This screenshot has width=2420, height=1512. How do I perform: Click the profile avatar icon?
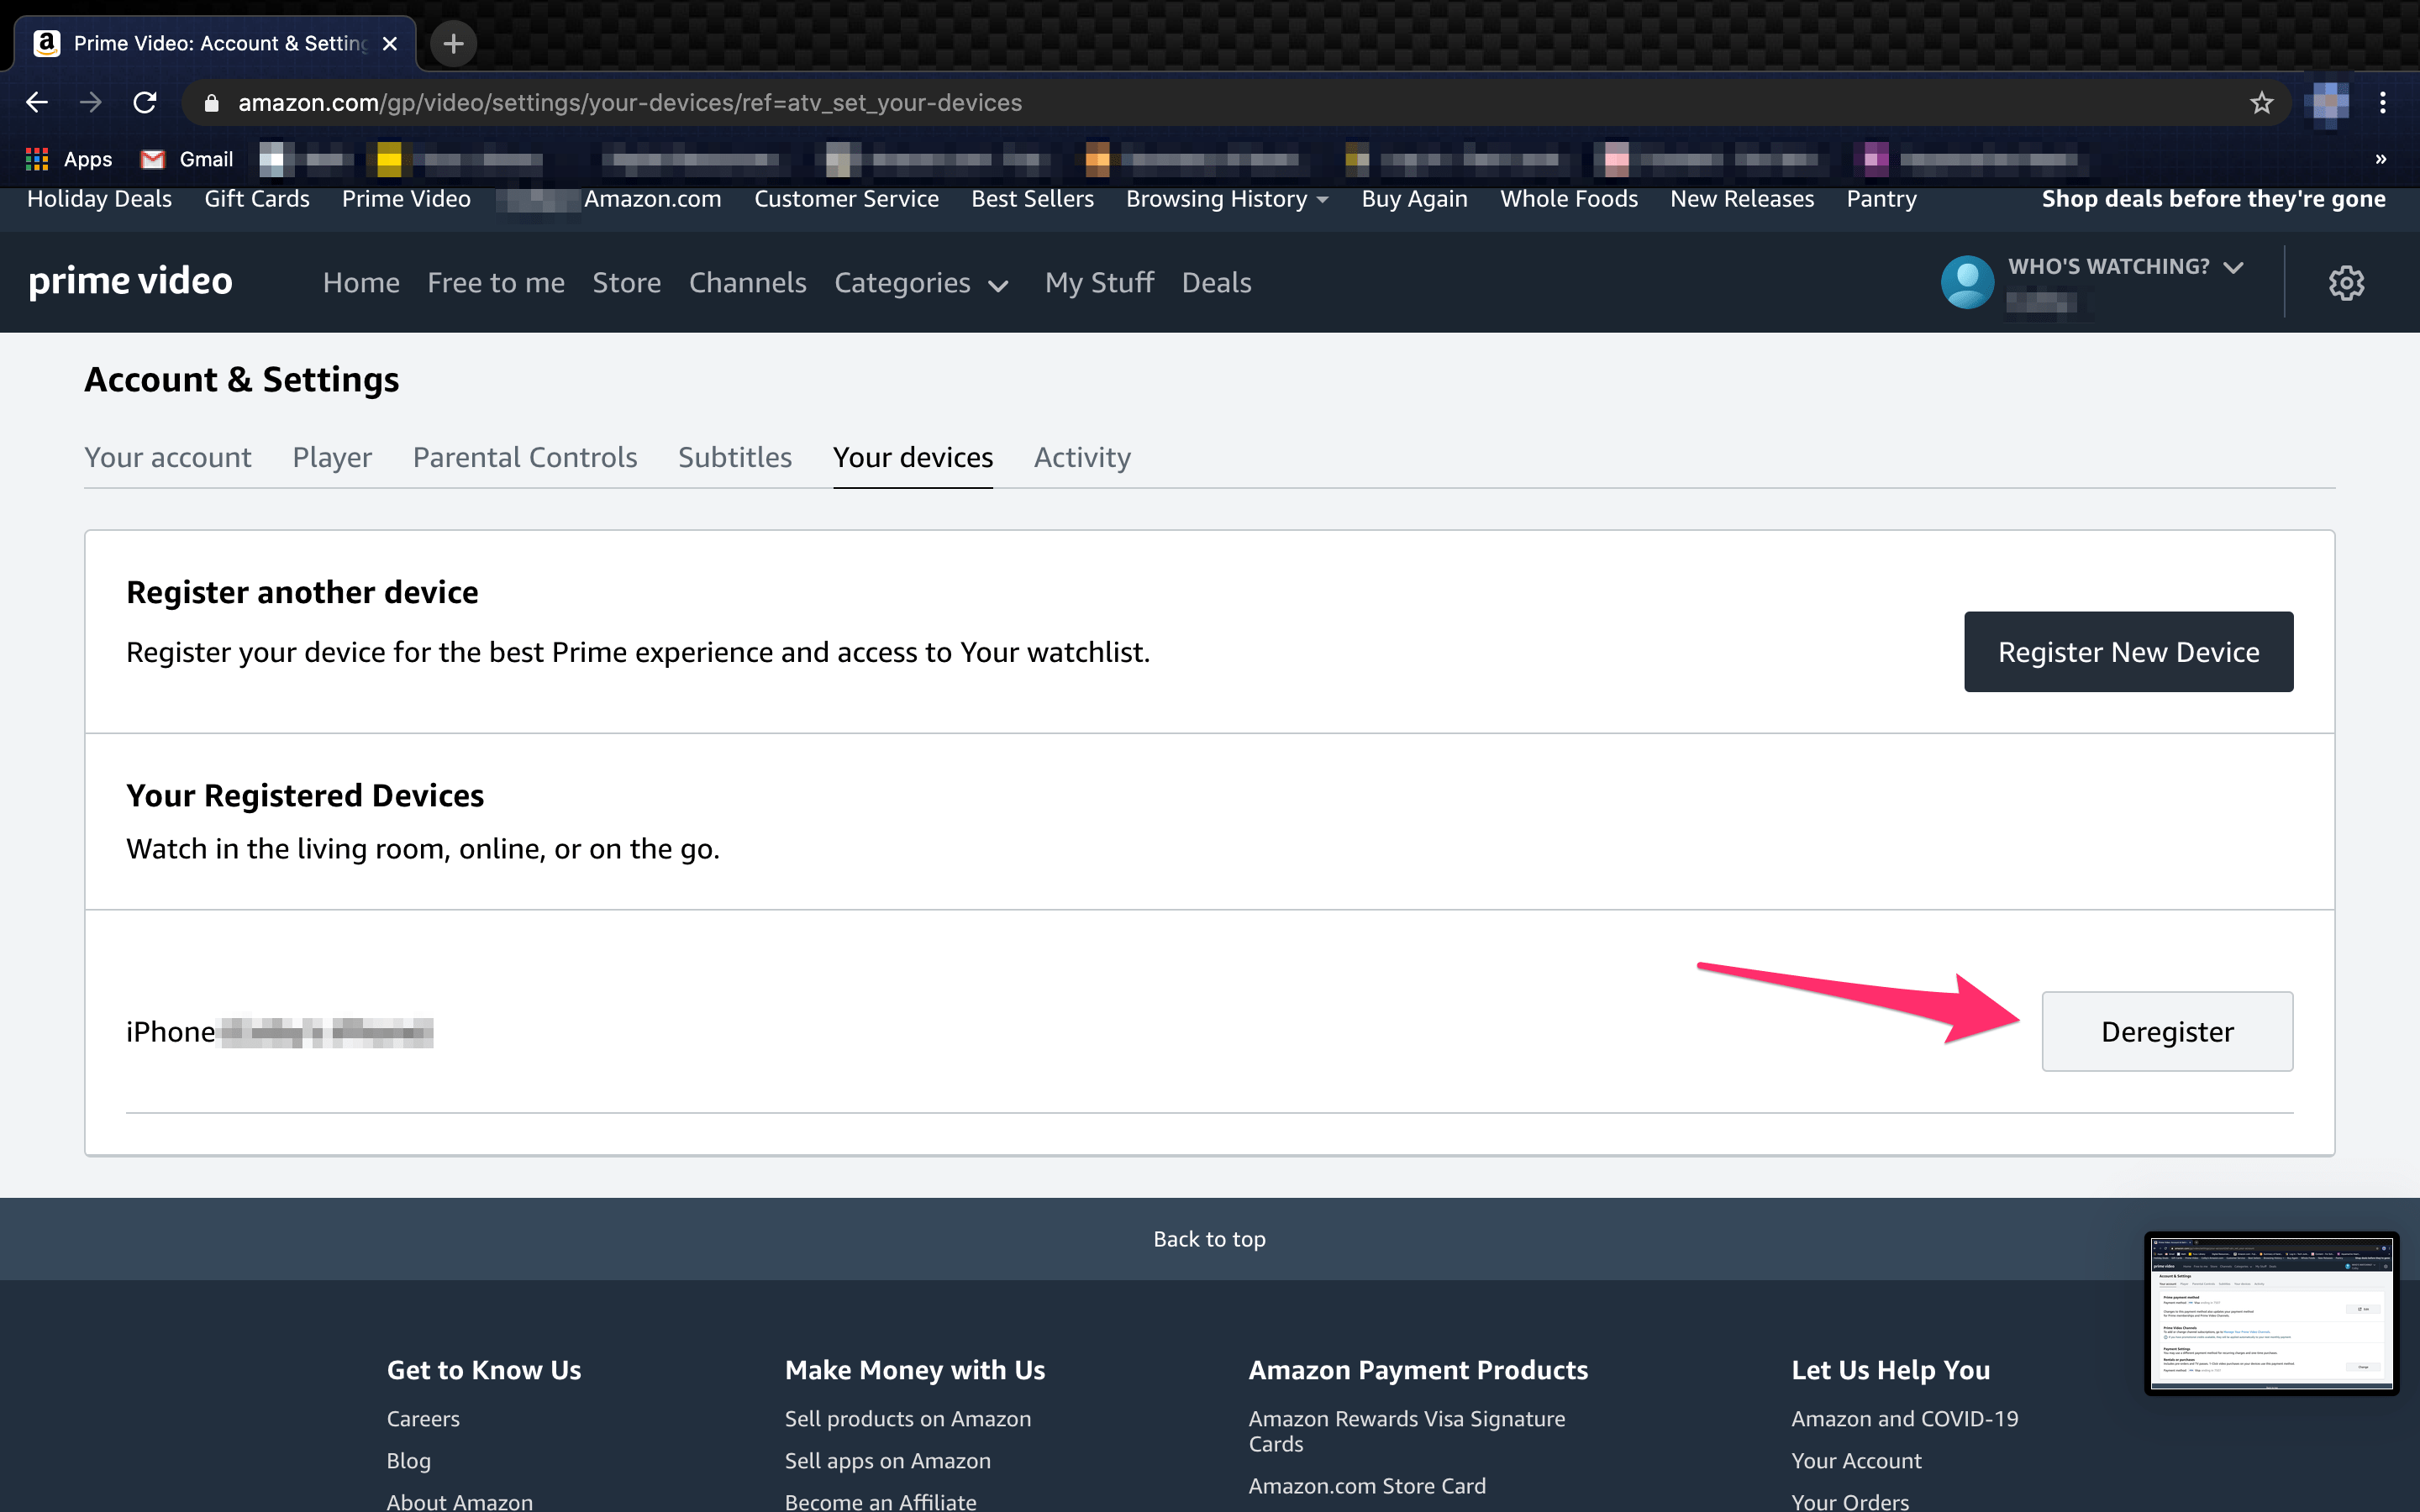click(1967, 283)
